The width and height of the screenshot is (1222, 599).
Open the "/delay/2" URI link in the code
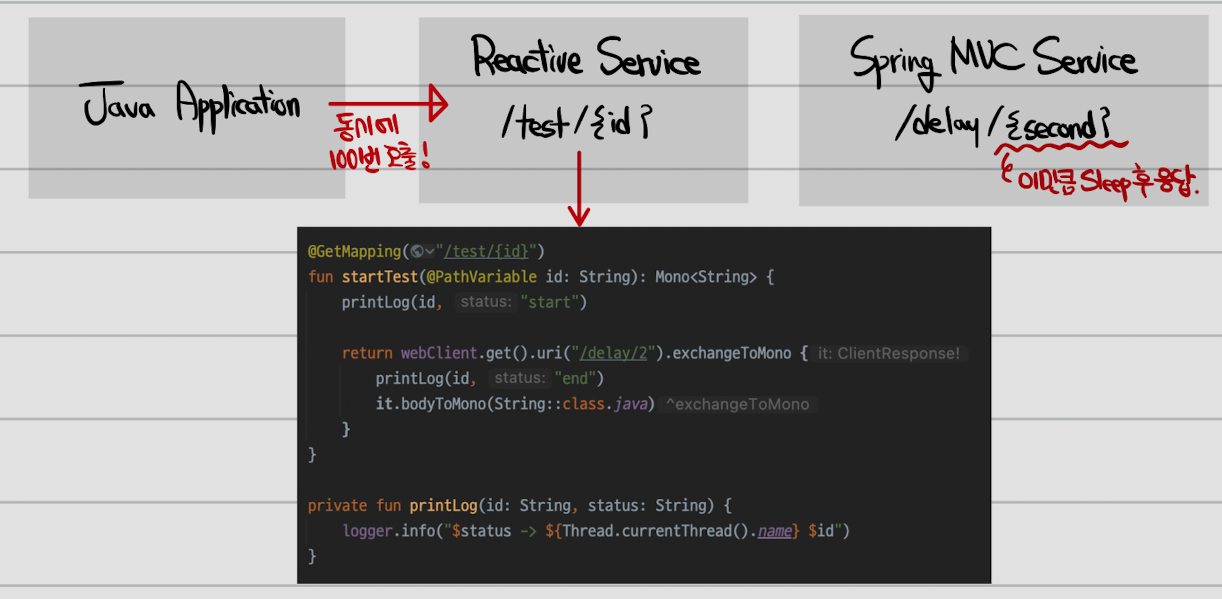tap(614, 353)
